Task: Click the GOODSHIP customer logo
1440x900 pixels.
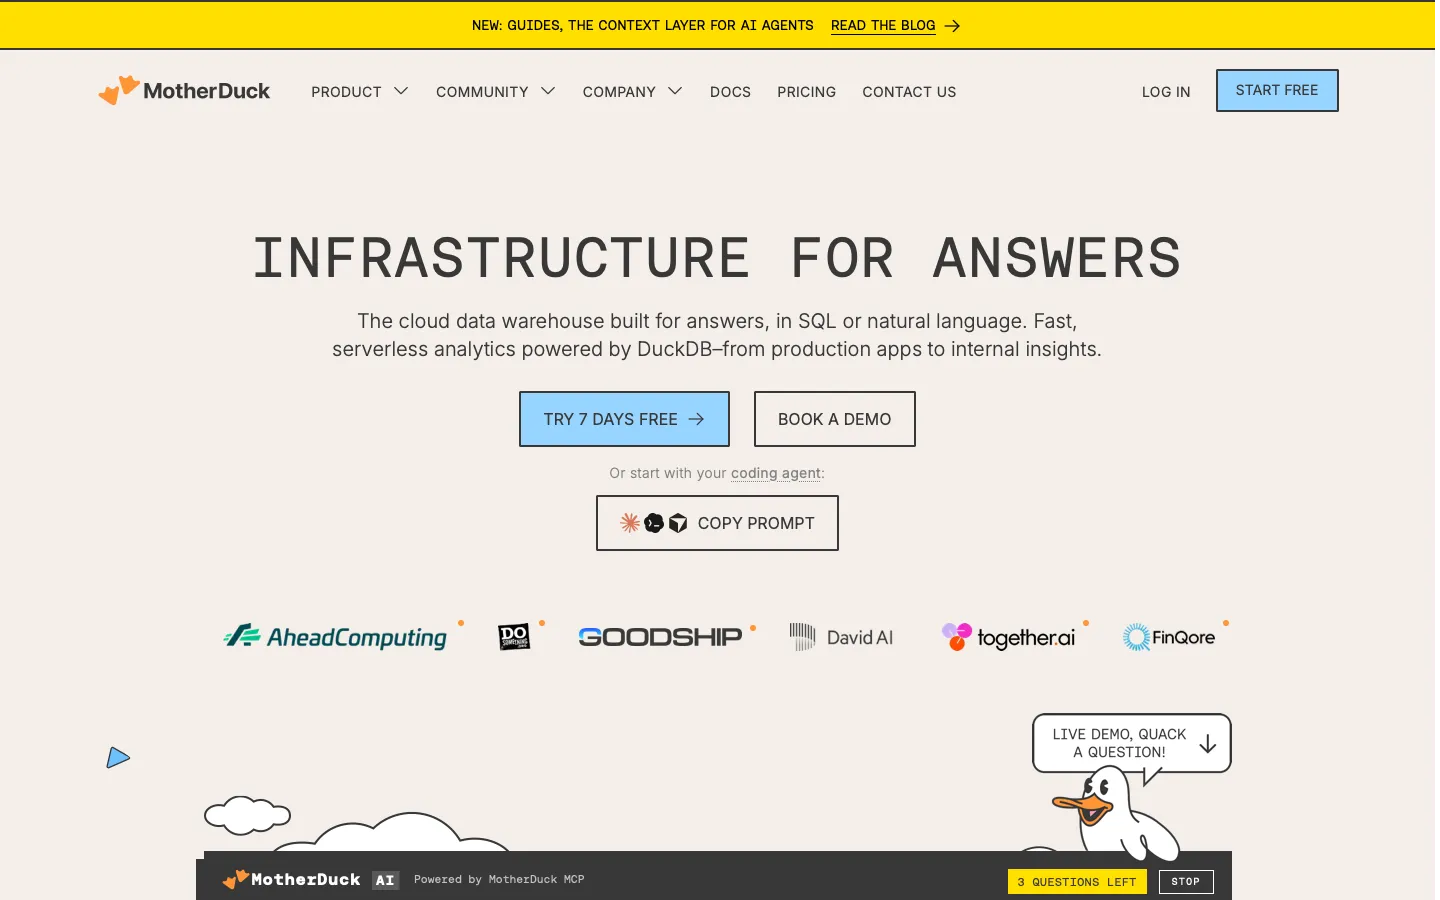Action: click(660, 637)
